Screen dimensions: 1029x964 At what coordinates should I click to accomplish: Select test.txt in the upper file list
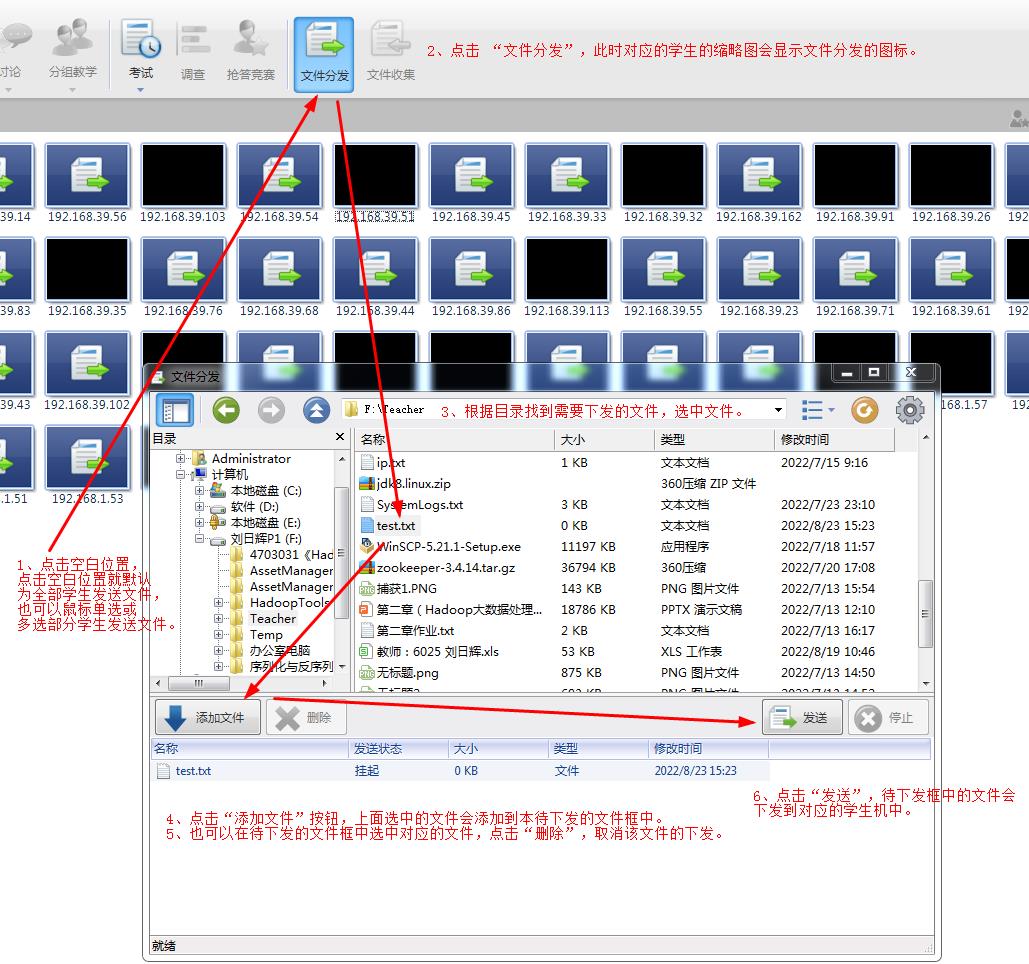(396, 526)
